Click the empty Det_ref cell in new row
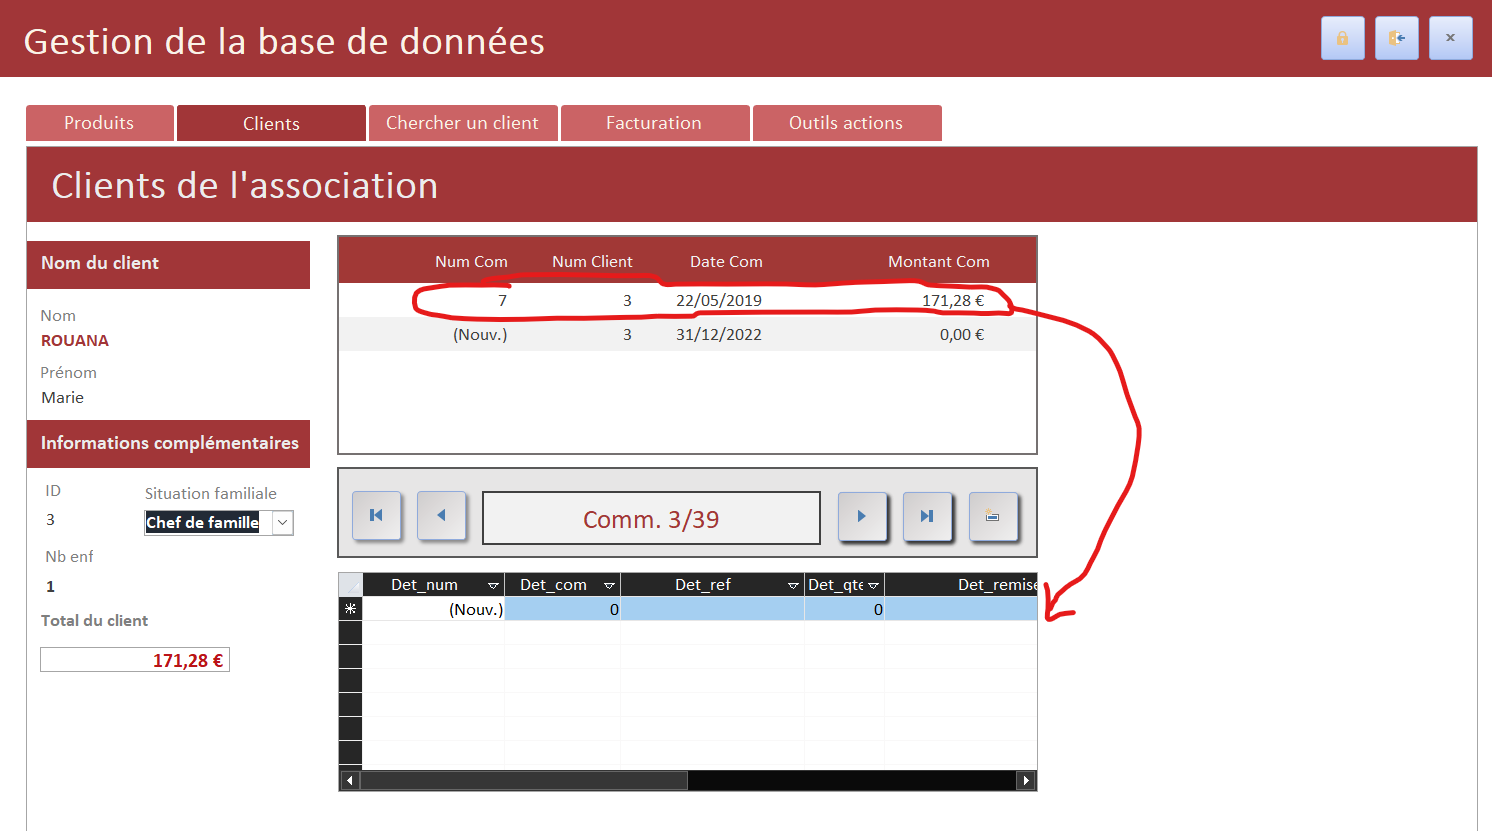 click(713, 609)
